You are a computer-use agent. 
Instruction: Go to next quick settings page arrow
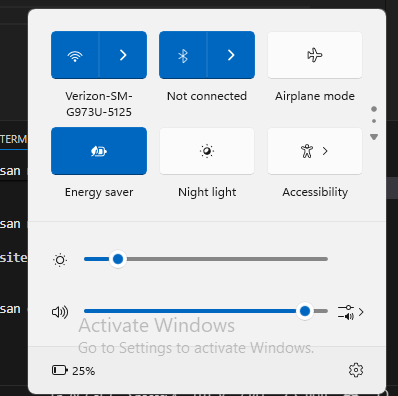click(374, 137)
